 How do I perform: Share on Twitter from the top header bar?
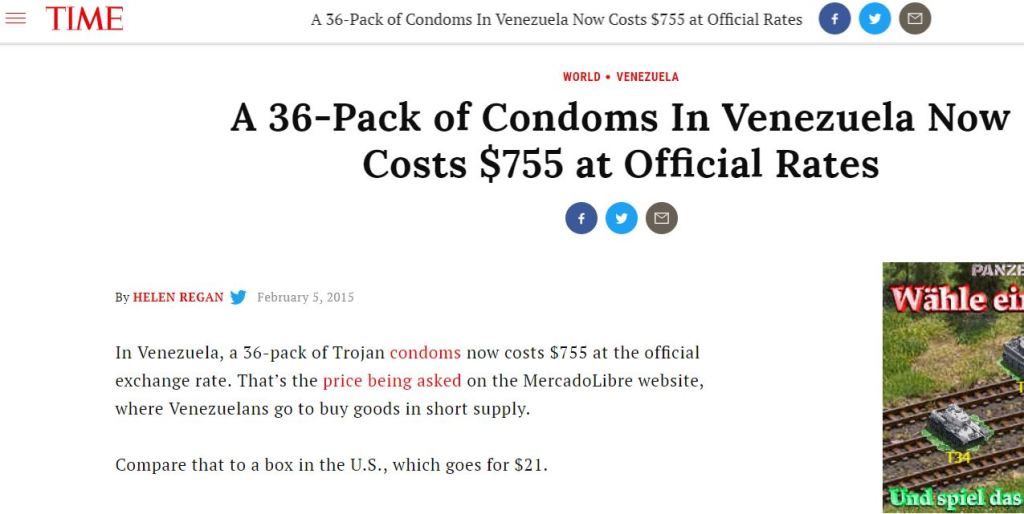coord(875,19)
